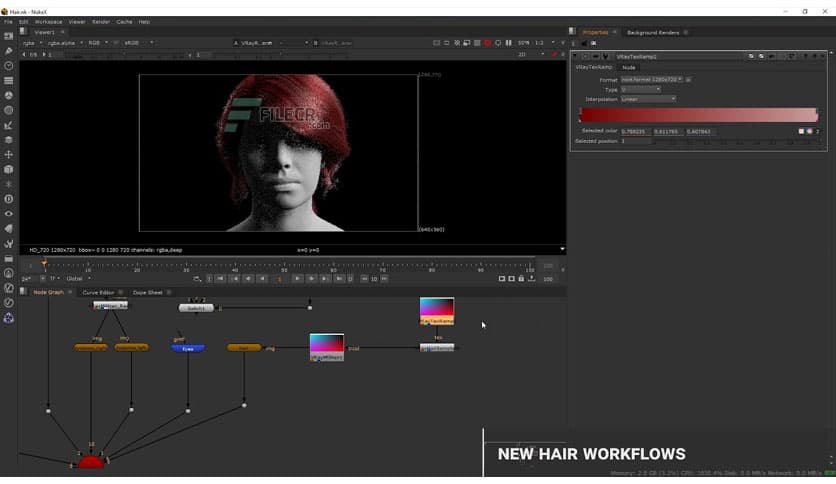This screenshot has height=484, width=836.
Task: Open the Color nodes toolbar menu
Action: click(9, 95)
